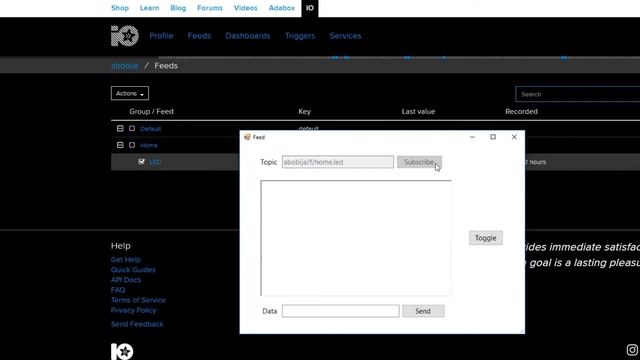Click the Instagram icon in the footer
Image resolution: width=640 pixels, height=360 pixels.
[x=632, y=350]
